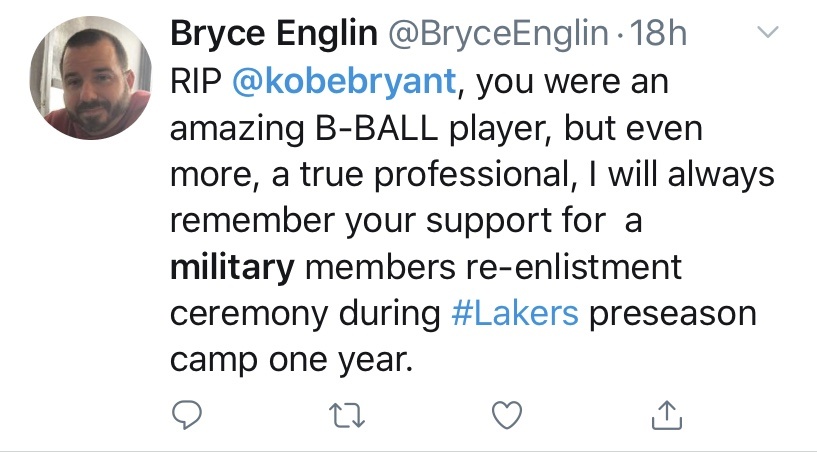Click the bold word military in the tweet
The image size is (817, 453).
coord(232,267)
